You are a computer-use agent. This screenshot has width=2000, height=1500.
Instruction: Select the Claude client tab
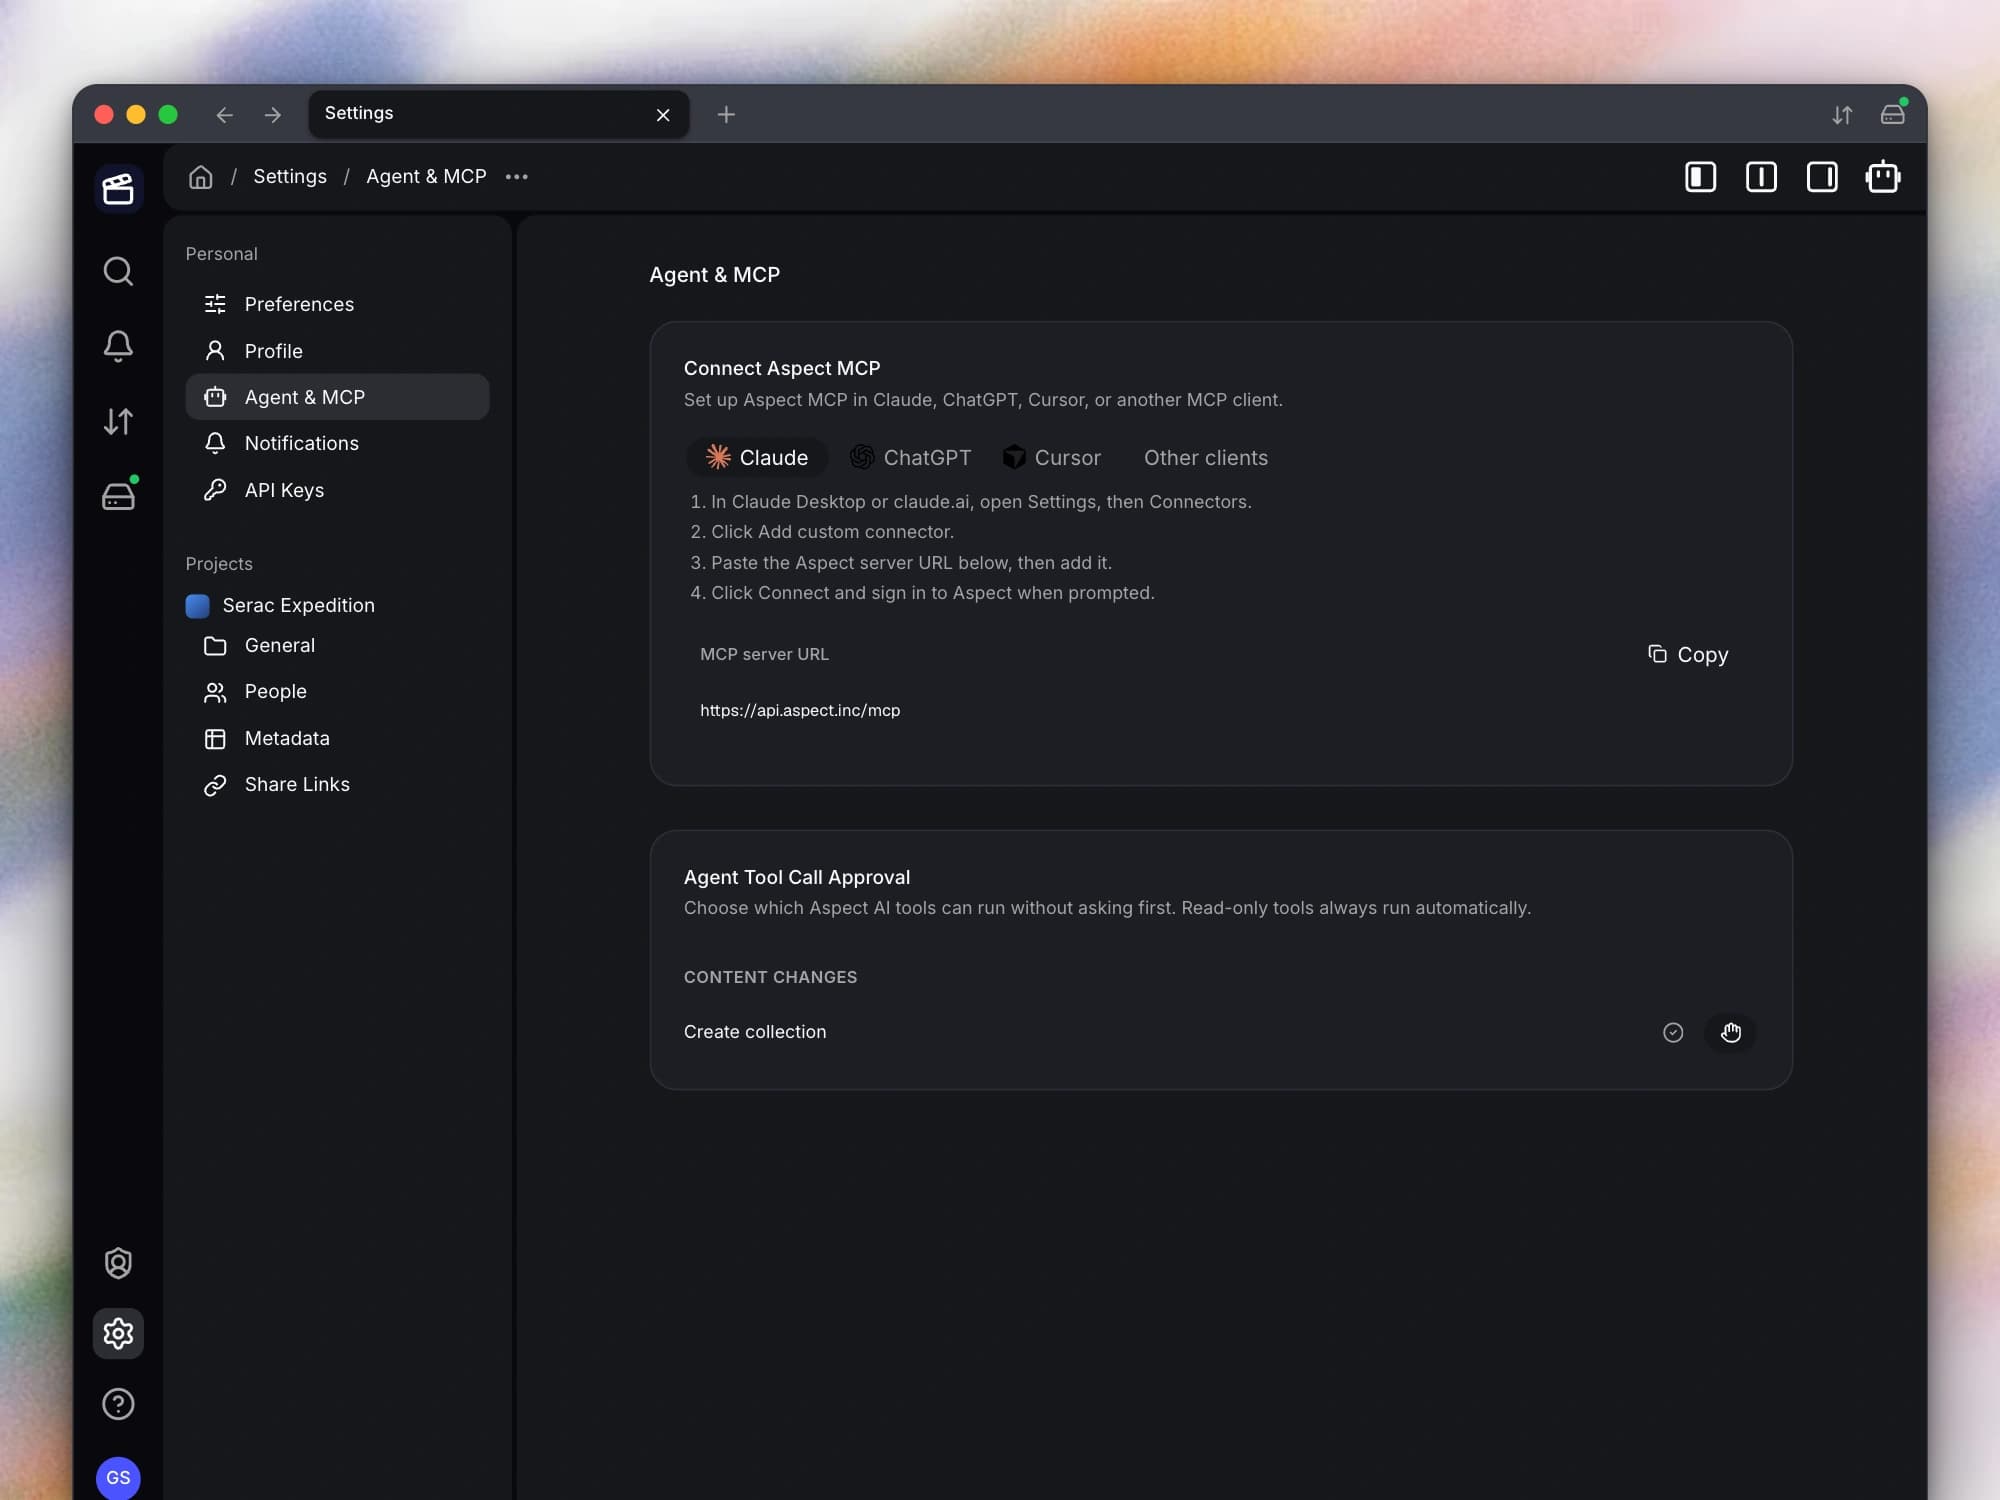coord(757,457)
